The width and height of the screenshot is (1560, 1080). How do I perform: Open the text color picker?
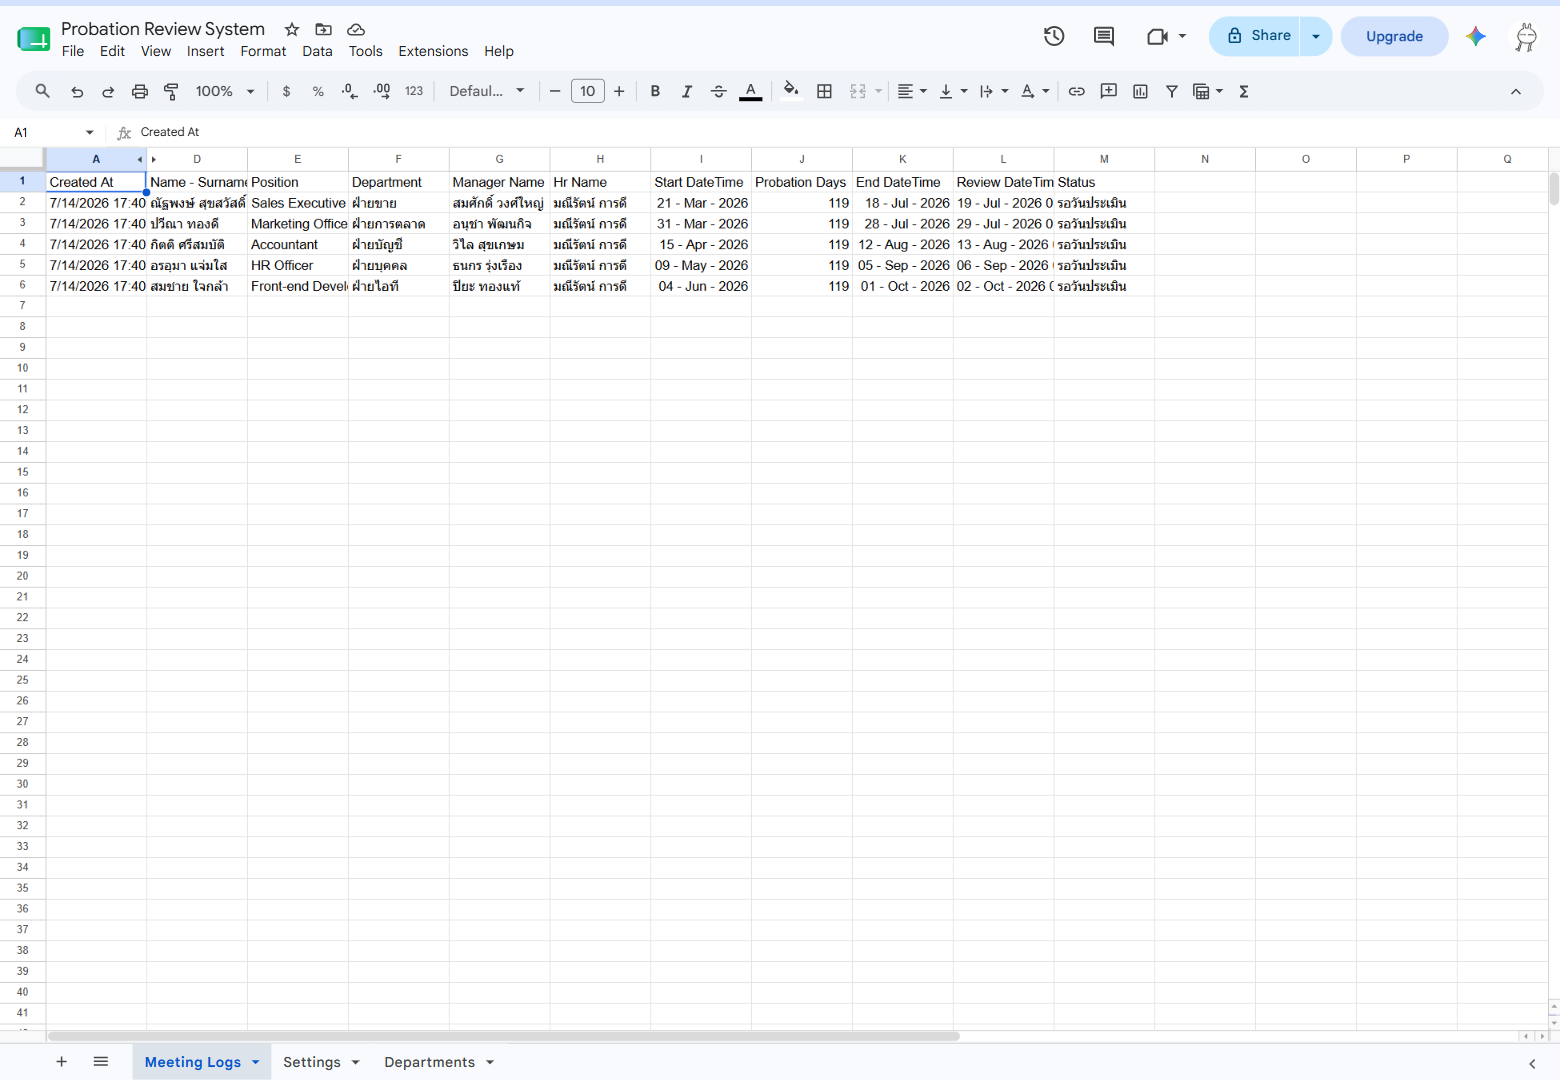point(750,91)
